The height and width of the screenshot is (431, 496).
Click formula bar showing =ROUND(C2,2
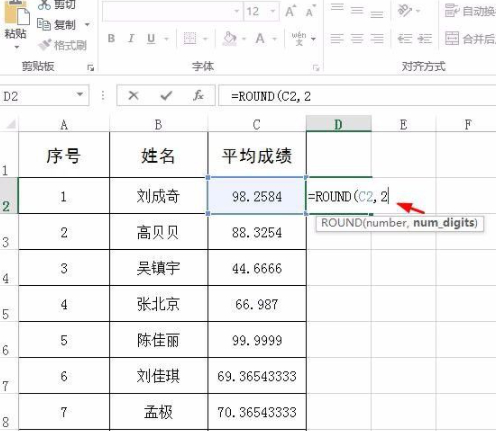point(357,96)
